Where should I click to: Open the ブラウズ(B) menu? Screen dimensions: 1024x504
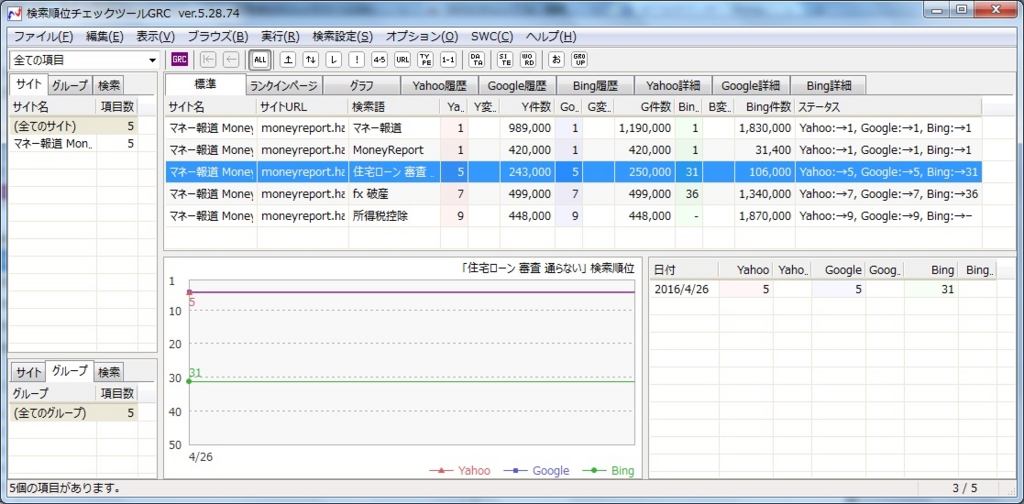tap(217, 37)
